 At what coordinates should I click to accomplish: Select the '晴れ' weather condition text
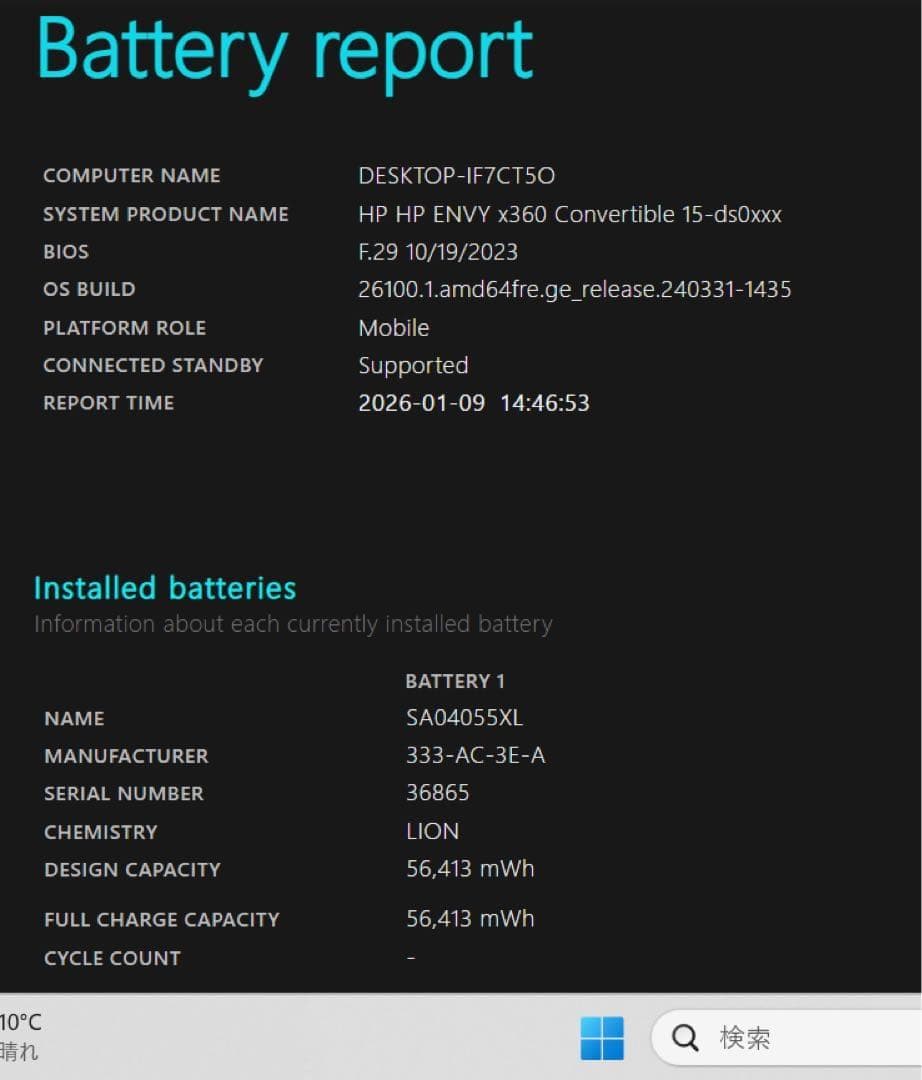pyautogui.click(x=17, y=1053)
